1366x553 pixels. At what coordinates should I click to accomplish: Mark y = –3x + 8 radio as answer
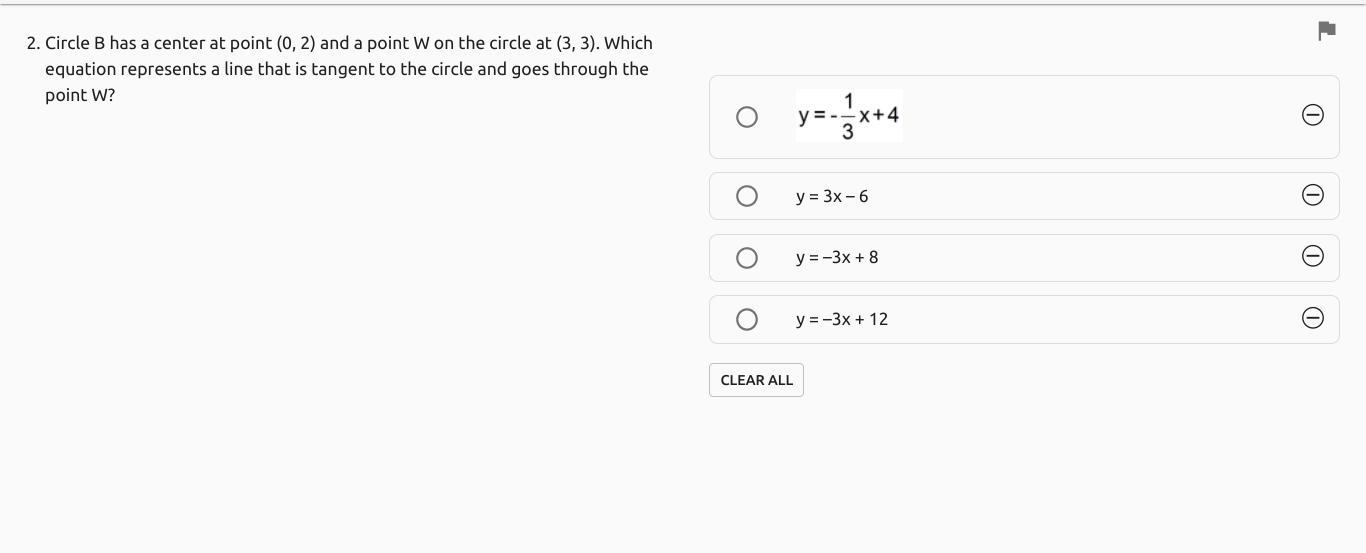746,258
